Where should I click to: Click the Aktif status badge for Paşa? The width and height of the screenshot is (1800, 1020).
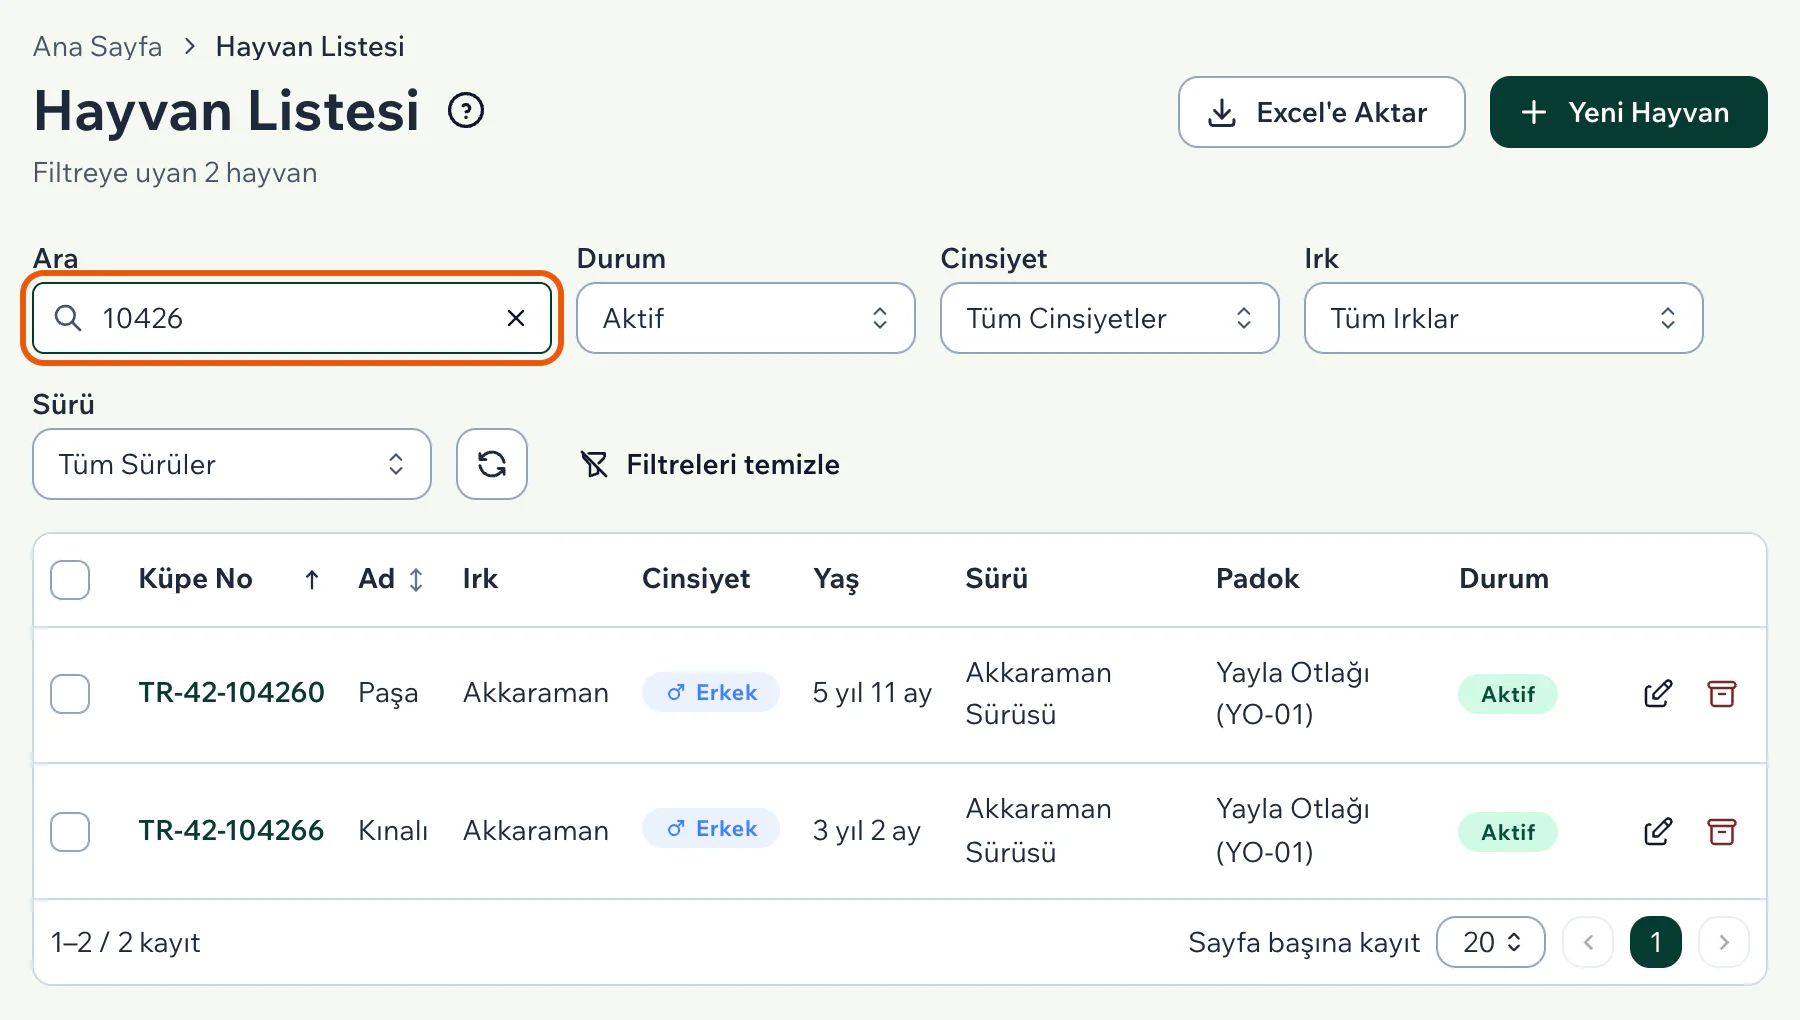click(1508, 694)
